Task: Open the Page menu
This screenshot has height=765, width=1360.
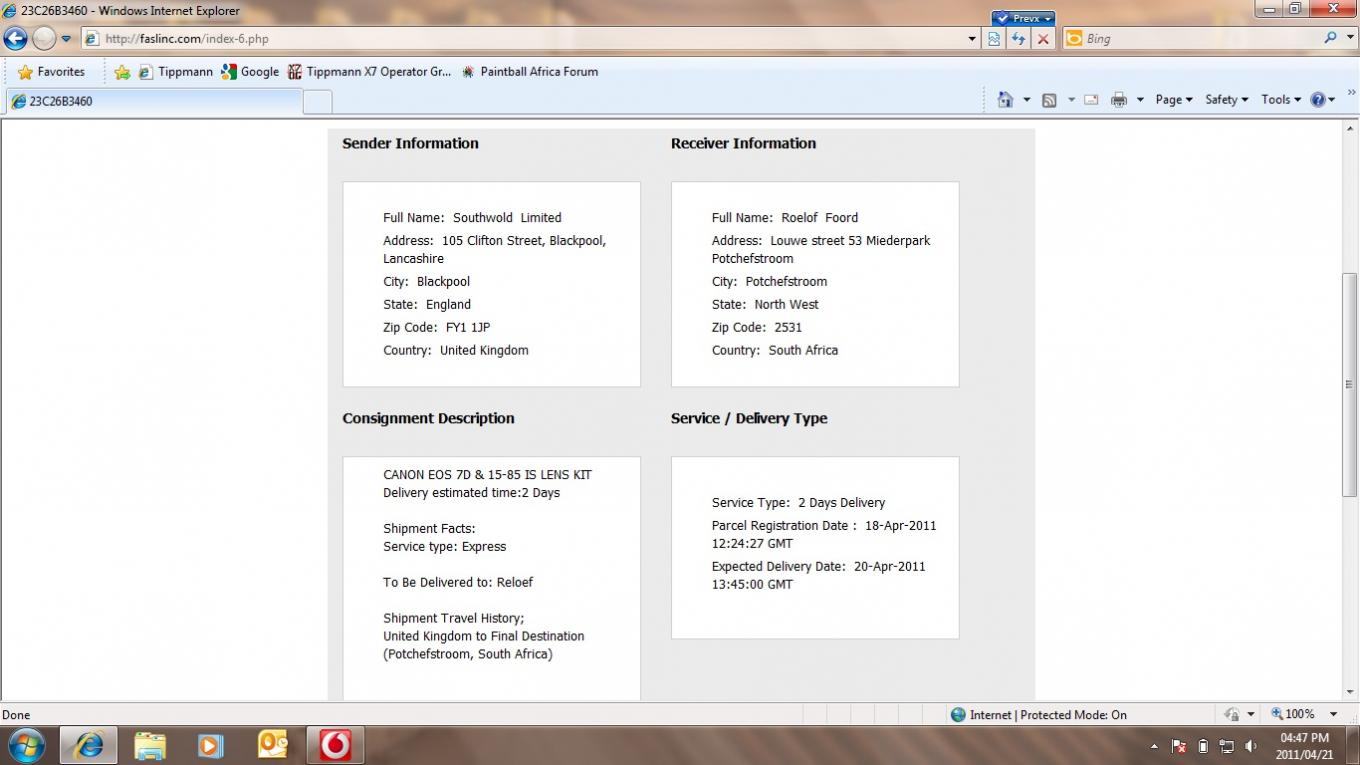Action: [x=1174, y=100]
